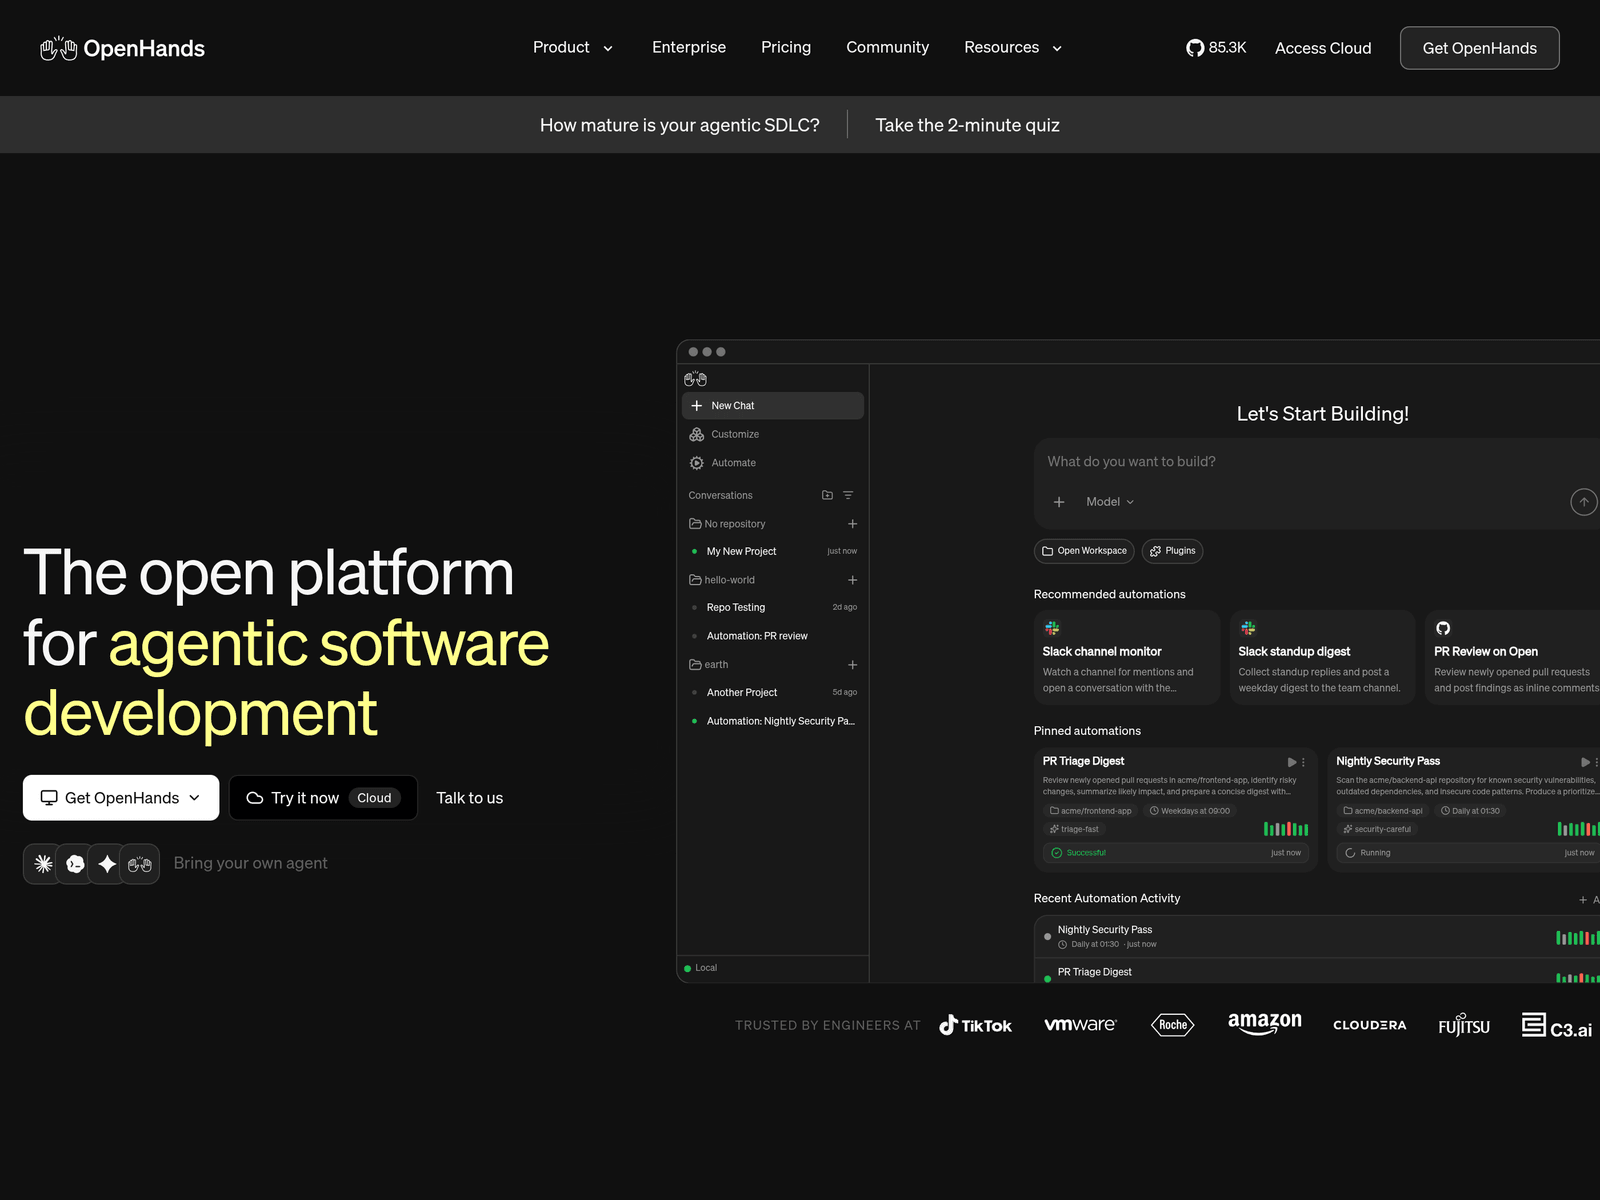Take the 2-minute quiz link
Image resolution: width=1600 pixels, height=1200 pixels.
click(967, 125)
